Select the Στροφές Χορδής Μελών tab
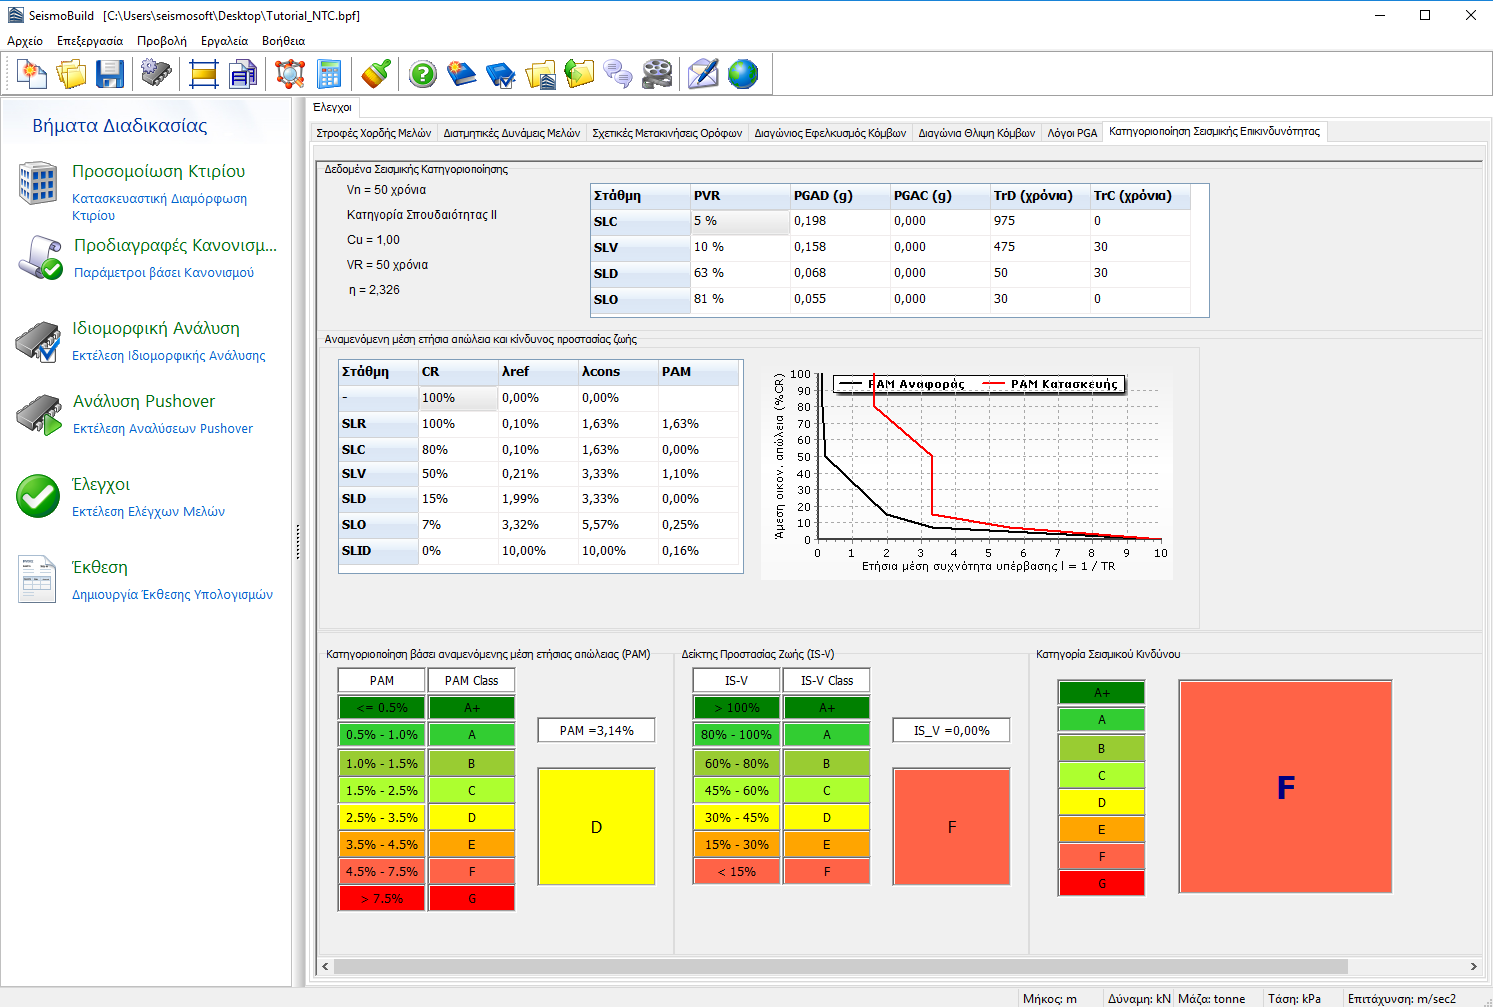 (x=373, y=133)
